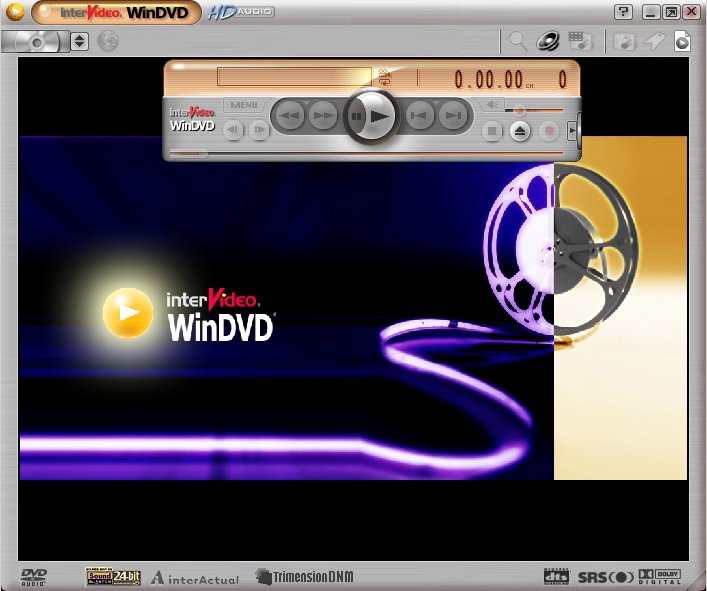Open the magnifier zoom tool

pyautogui.click(x=518, y=41)
